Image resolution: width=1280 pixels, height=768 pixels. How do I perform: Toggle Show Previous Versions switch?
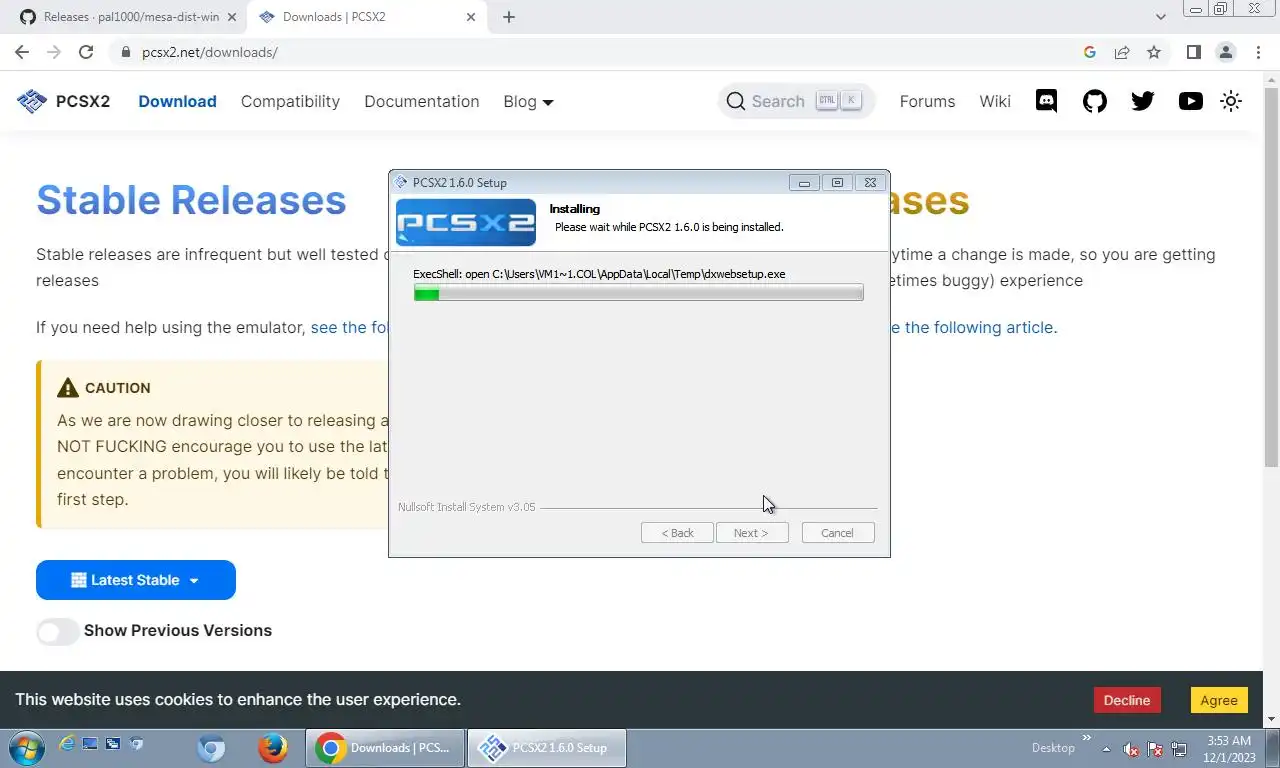[x=57, y=631]
